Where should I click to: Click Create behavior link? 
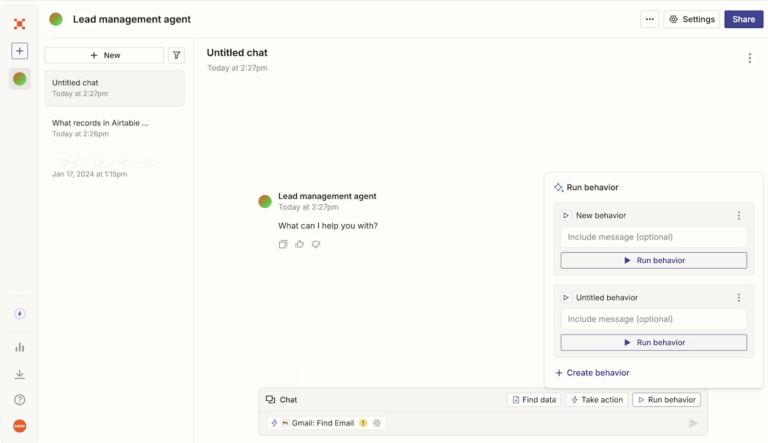click(592, 373)
